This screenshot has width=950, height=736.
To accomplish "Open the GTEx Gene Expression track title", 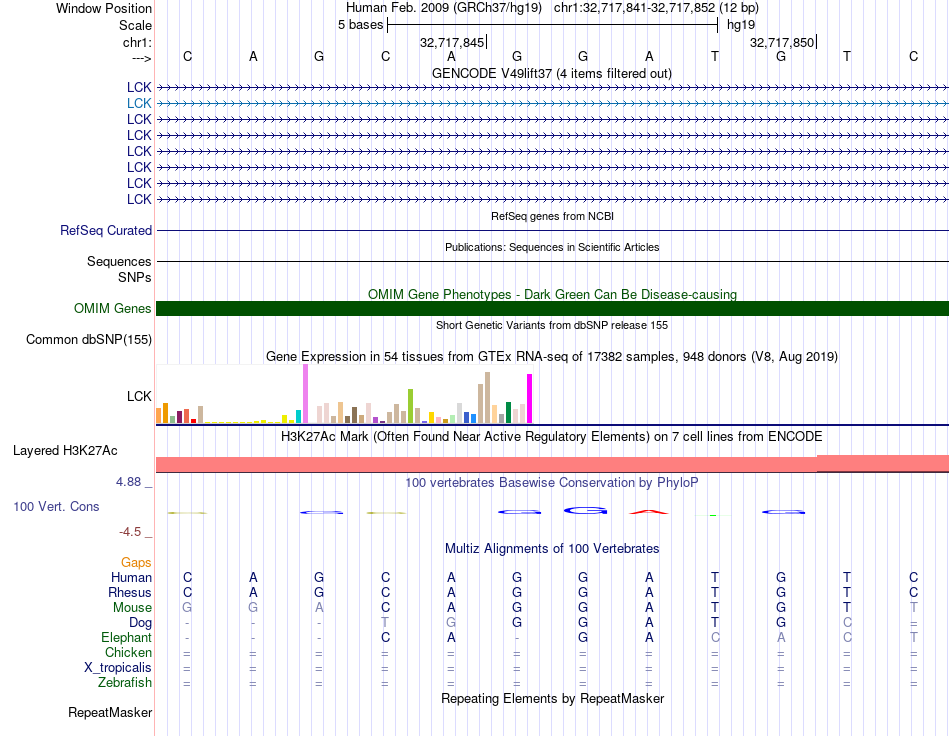I will pyautogui.click(x=552, y=357).
